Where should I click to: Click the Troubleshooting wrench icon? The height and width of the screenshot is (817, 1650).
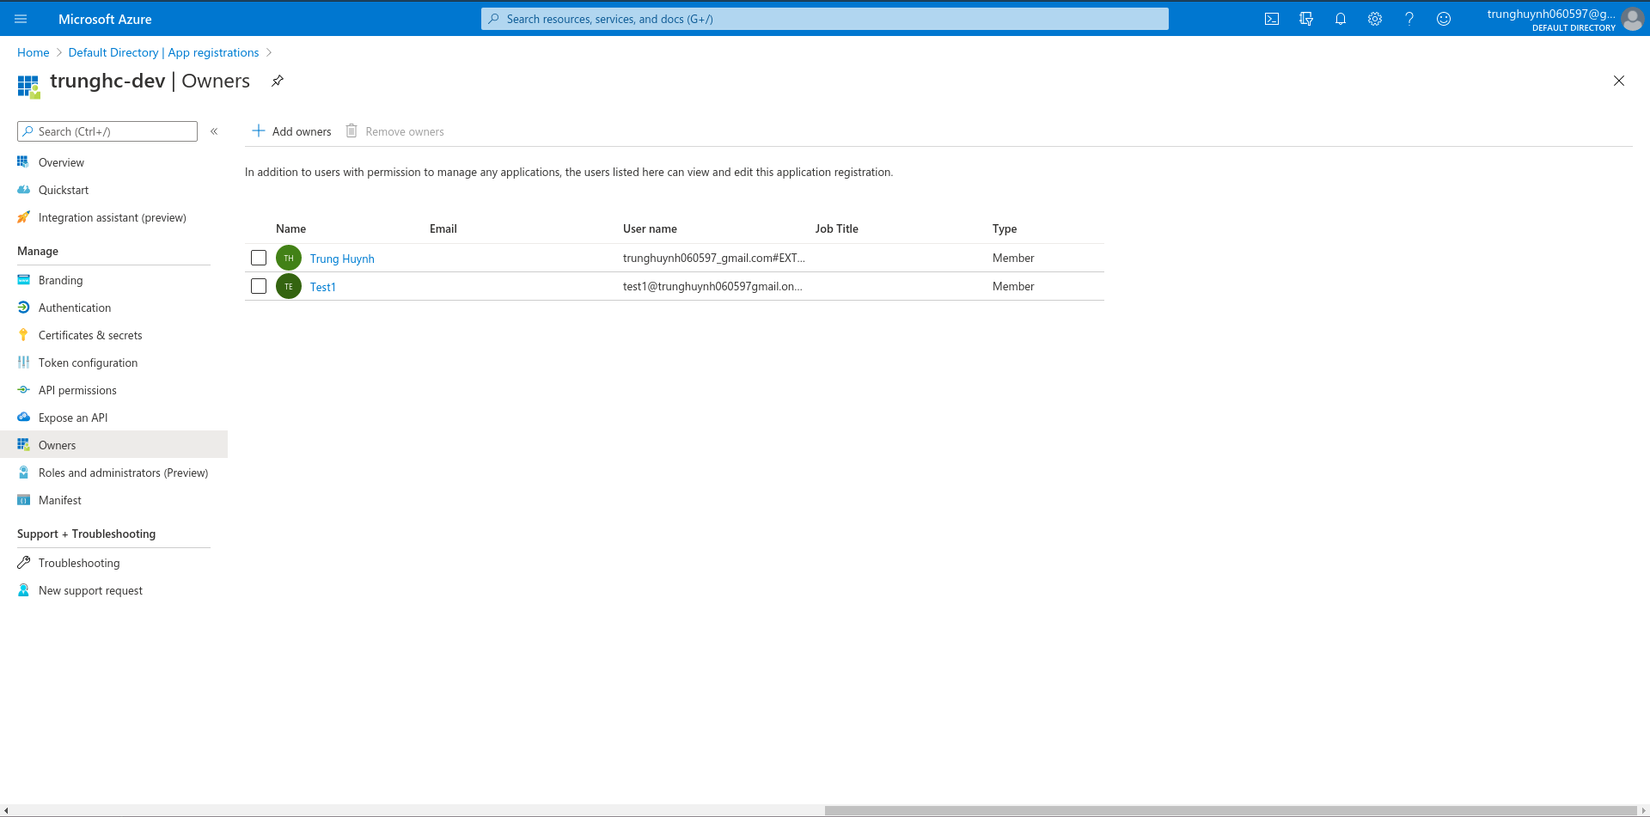[x=23, y=563]
